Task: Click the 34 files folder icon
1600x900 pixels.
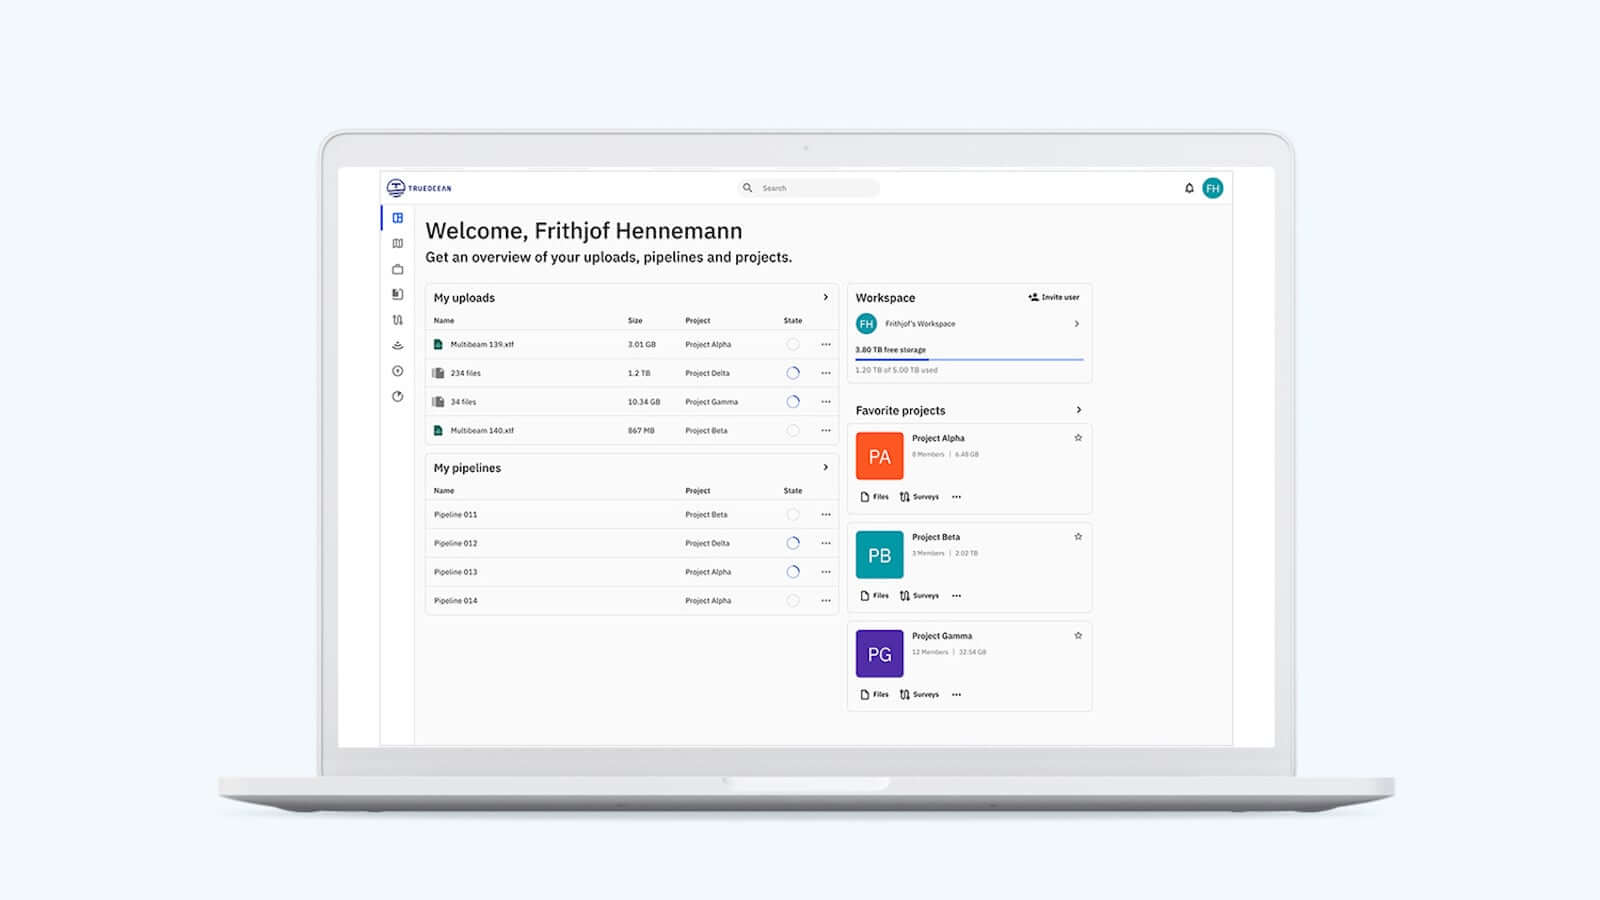Action: pos(438,402)
